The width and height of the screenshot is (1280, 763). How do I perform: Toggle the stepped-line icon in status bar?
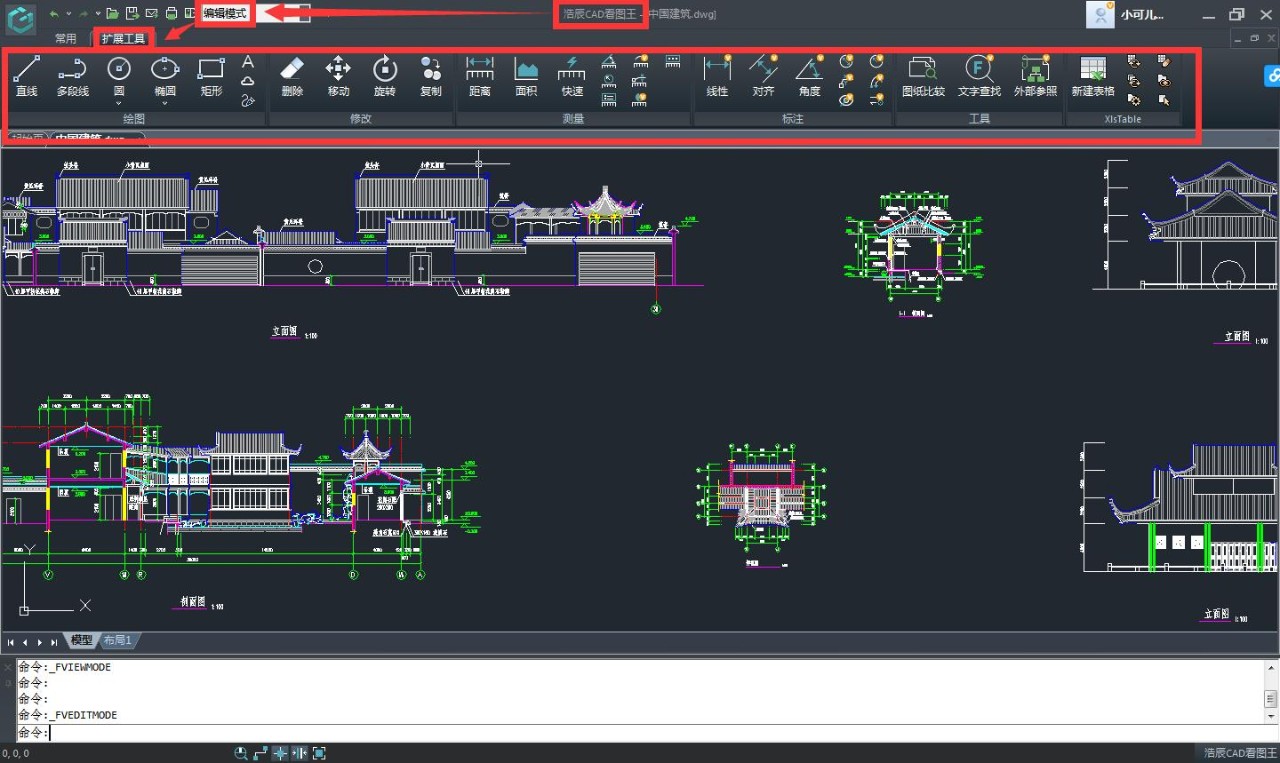pos(261,753)
